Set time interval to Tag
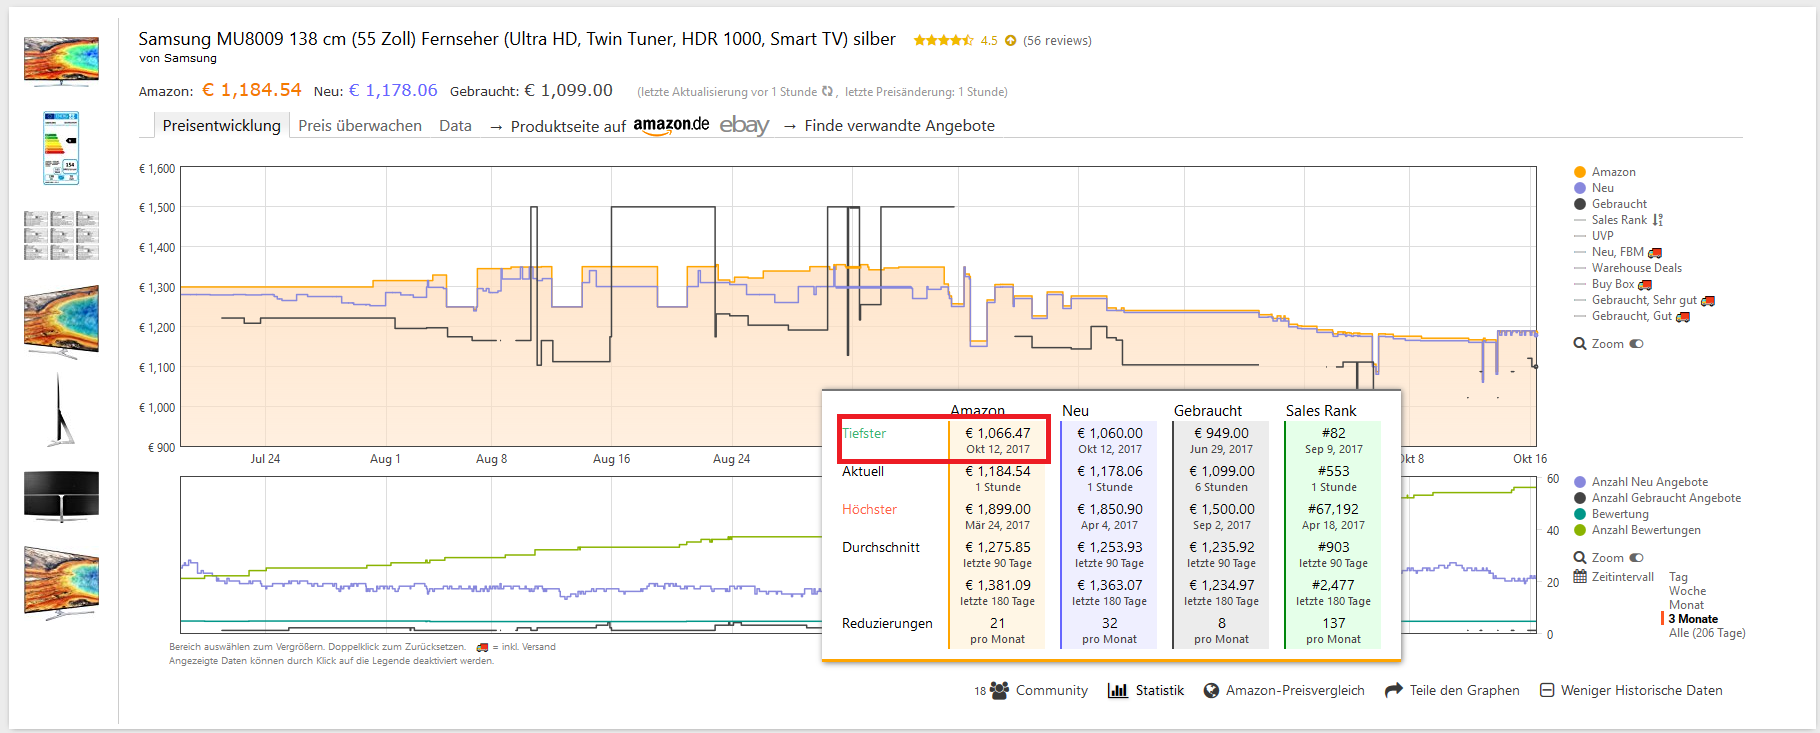 1678,577
